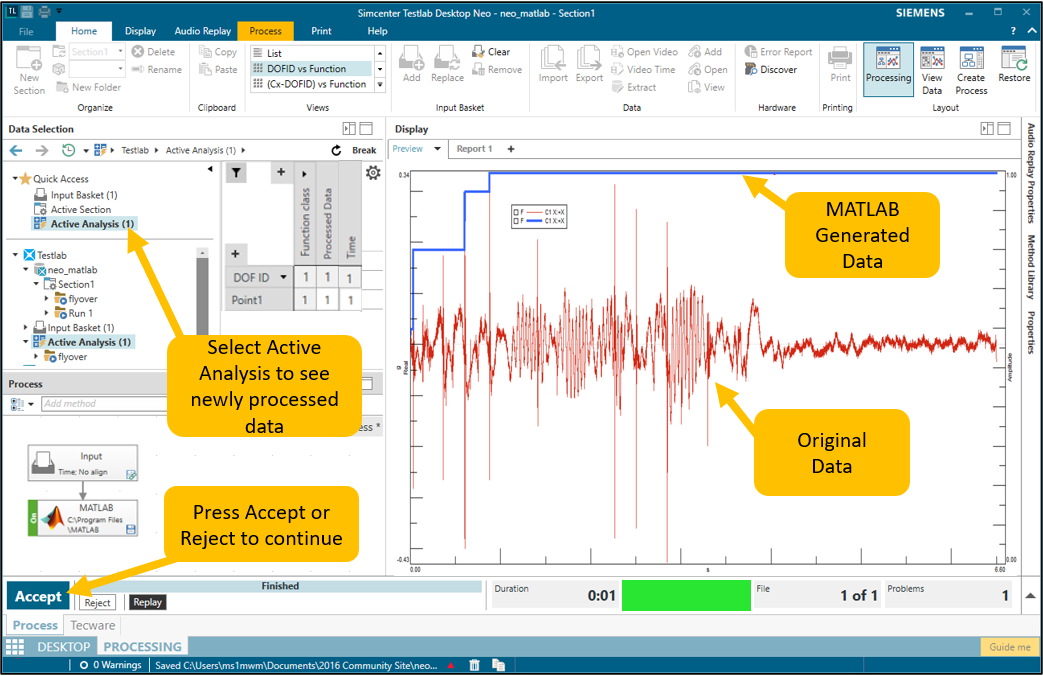The width and height of the screenshot is (1043, 676).
Task: Select the Tecware bottom tab
Action: [92, 625]
